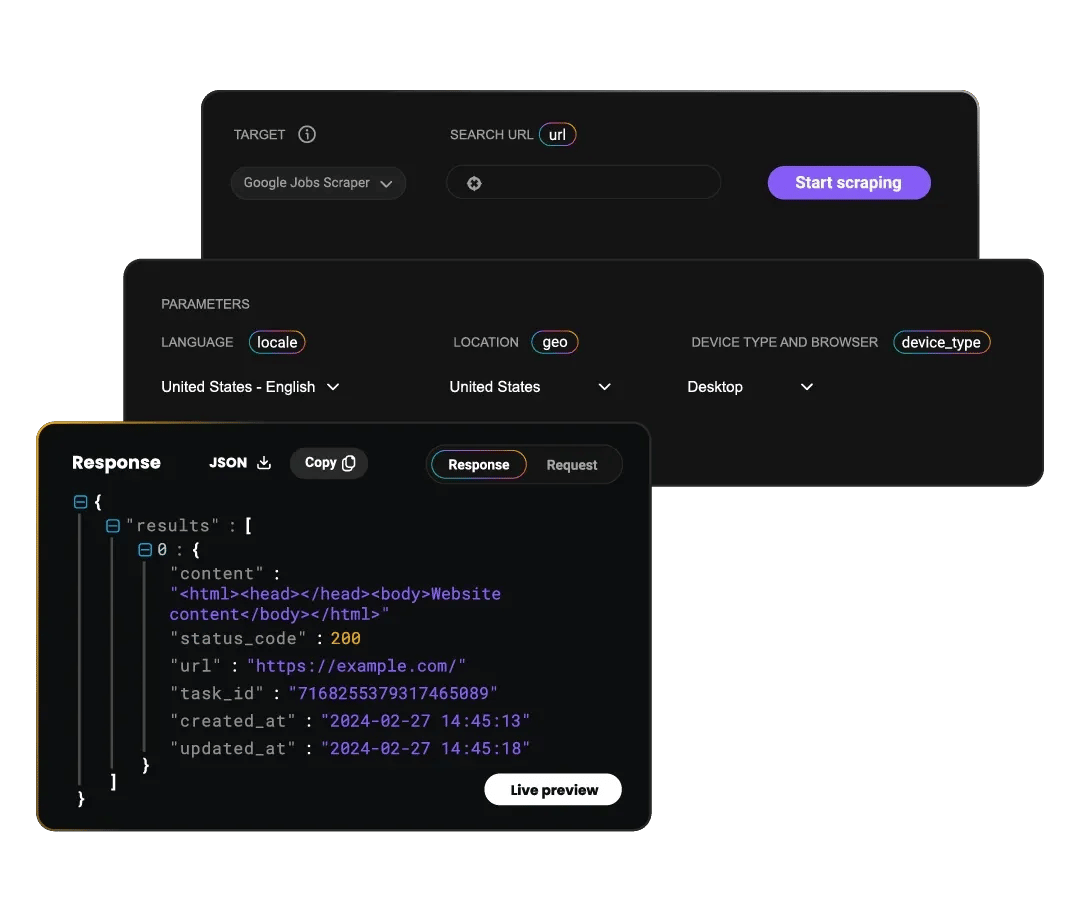This screenshot has width=1081, height=921.
Task: Copy the response to clipboard
Action: click(x=329, y=463)
